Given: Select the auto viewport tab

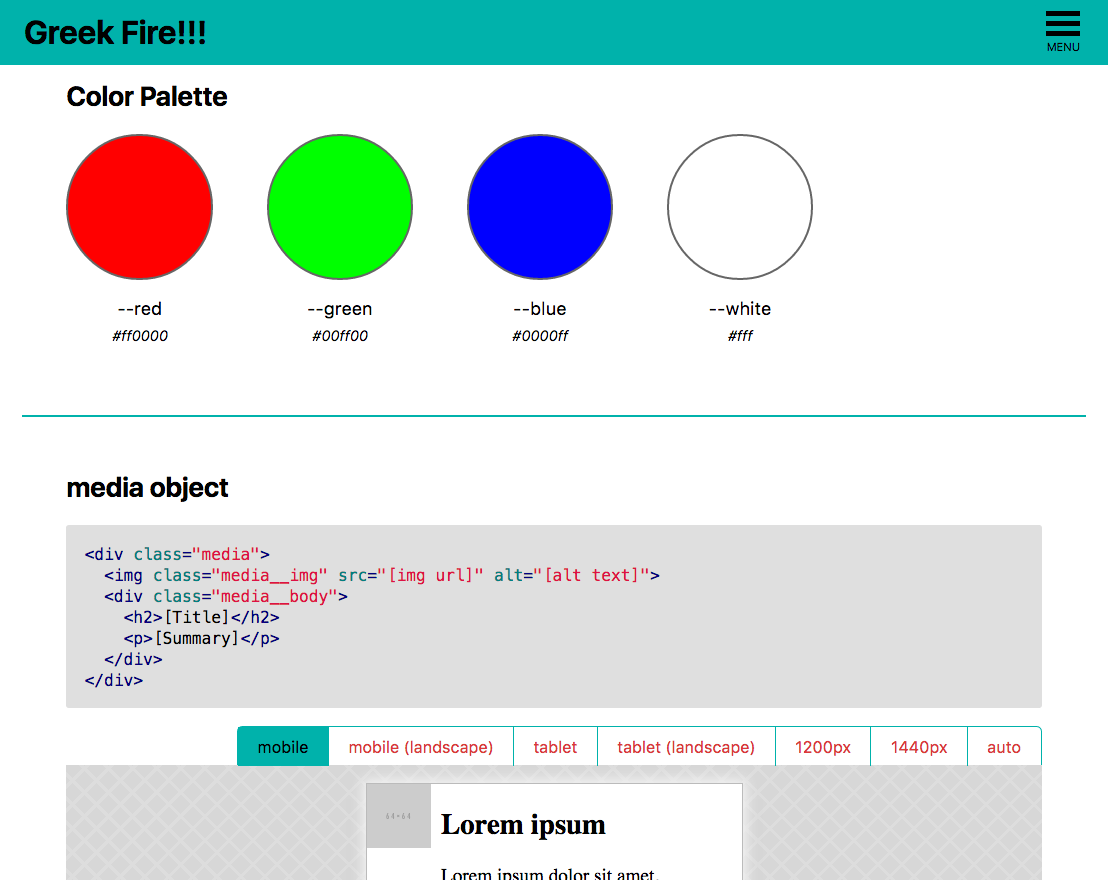Looking at the screenshot, I should (1003, 746).
